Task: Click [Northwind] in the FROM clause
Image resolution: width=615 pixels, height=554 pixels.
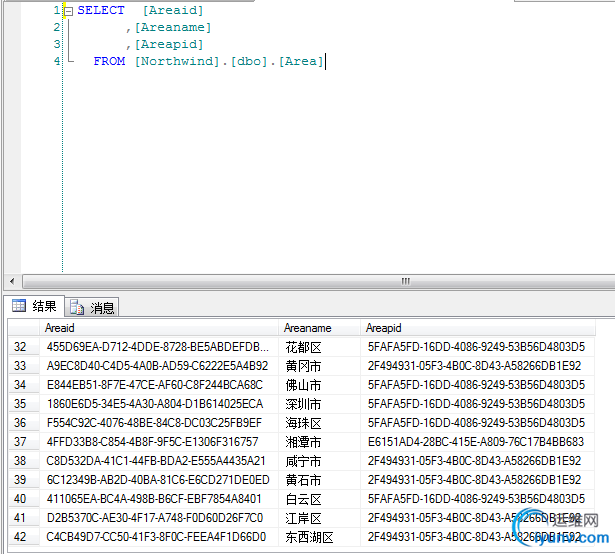Action: pyautogui.click(x=176, y=61)
